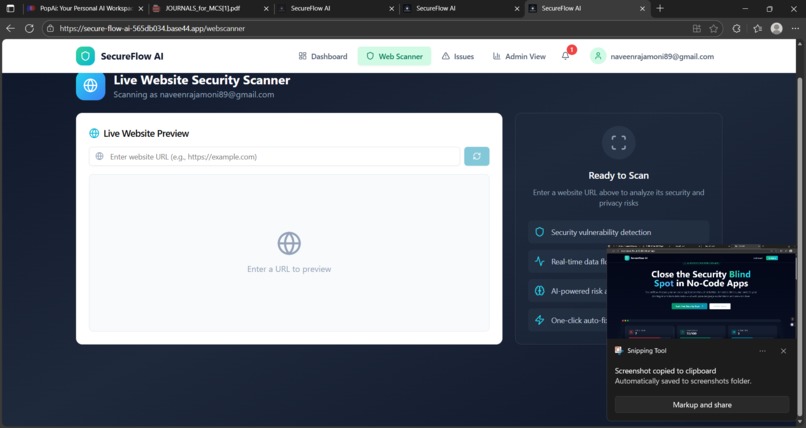Add page to favorites star

(x=713, y=29)
